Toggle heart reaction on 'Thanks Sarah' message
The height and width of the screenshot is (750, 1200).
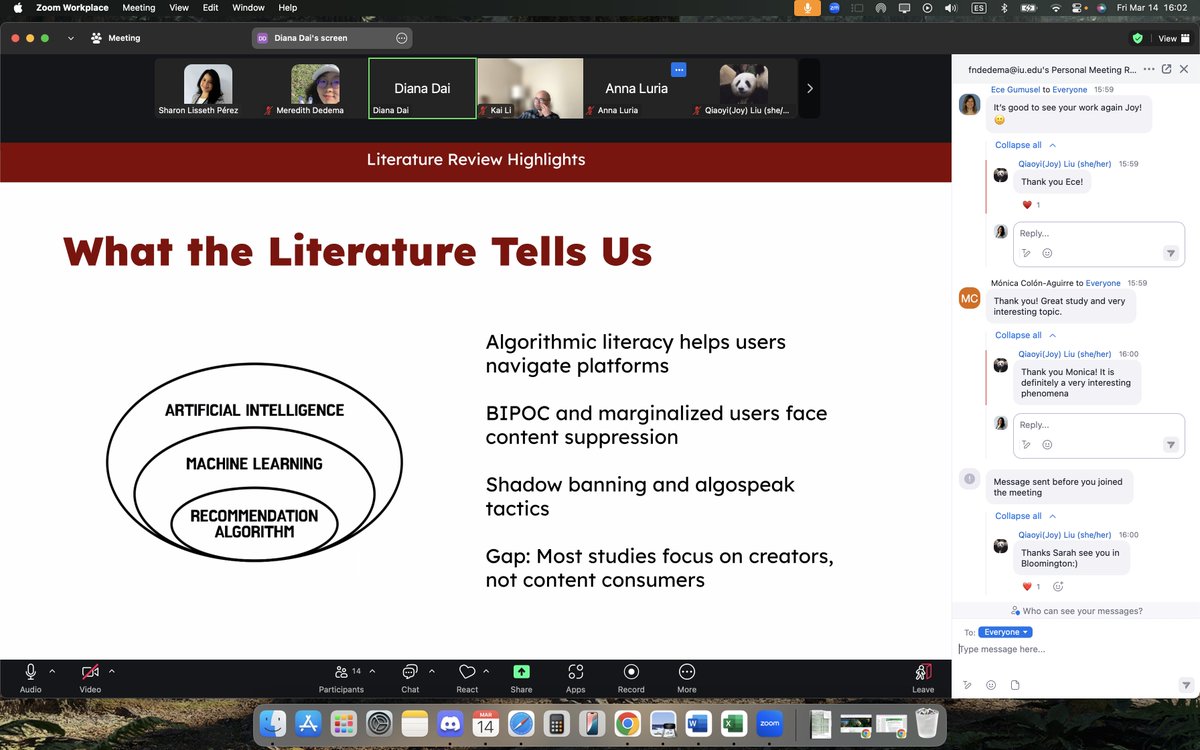tap(1031, 587)
